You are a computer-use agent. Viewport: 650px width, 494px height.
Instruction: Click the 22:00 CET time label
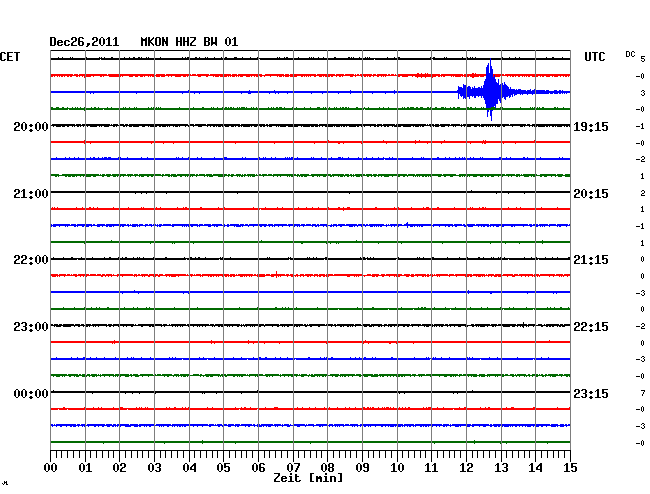(x=31, y=260)
